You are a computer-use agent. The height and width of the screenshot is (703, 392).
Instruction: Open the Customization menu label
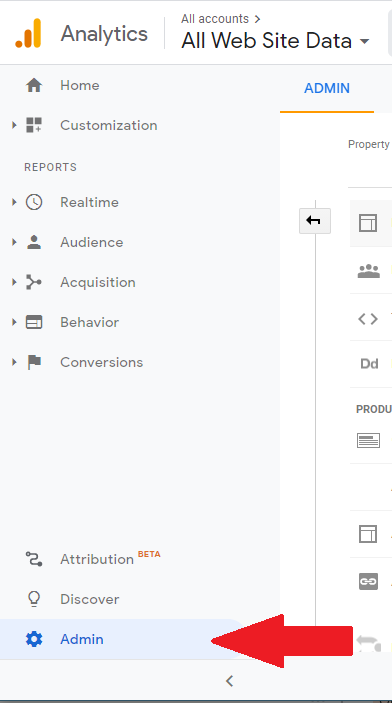tap(109, 125)
